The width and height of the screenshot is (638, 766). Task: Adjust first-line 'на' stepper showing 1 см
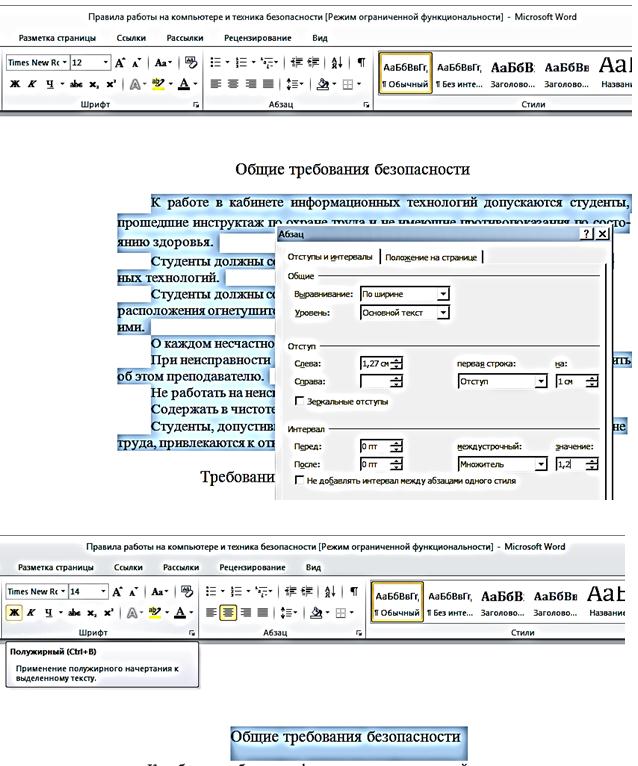point(592,382)
